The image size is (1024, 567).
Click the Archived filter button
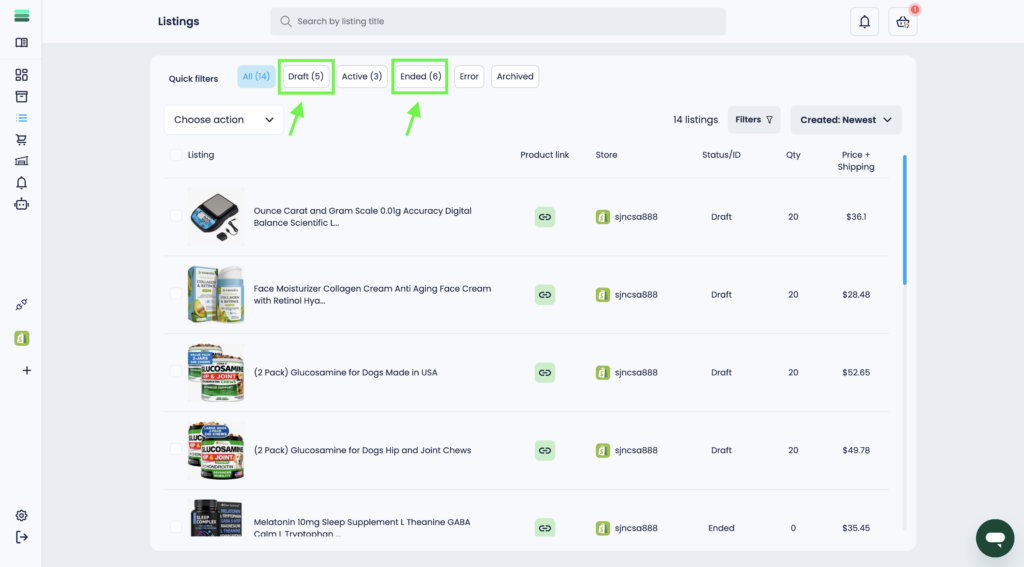tap(515, 77)
